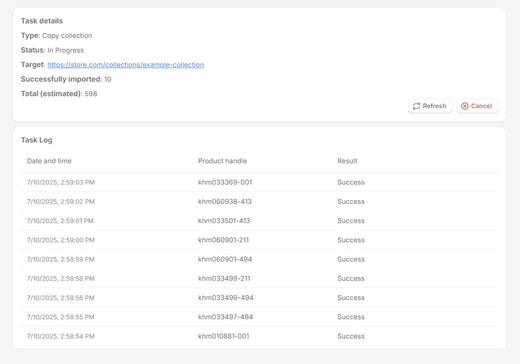Click the 2:59:03 PM log timestamp

point(61,182)
